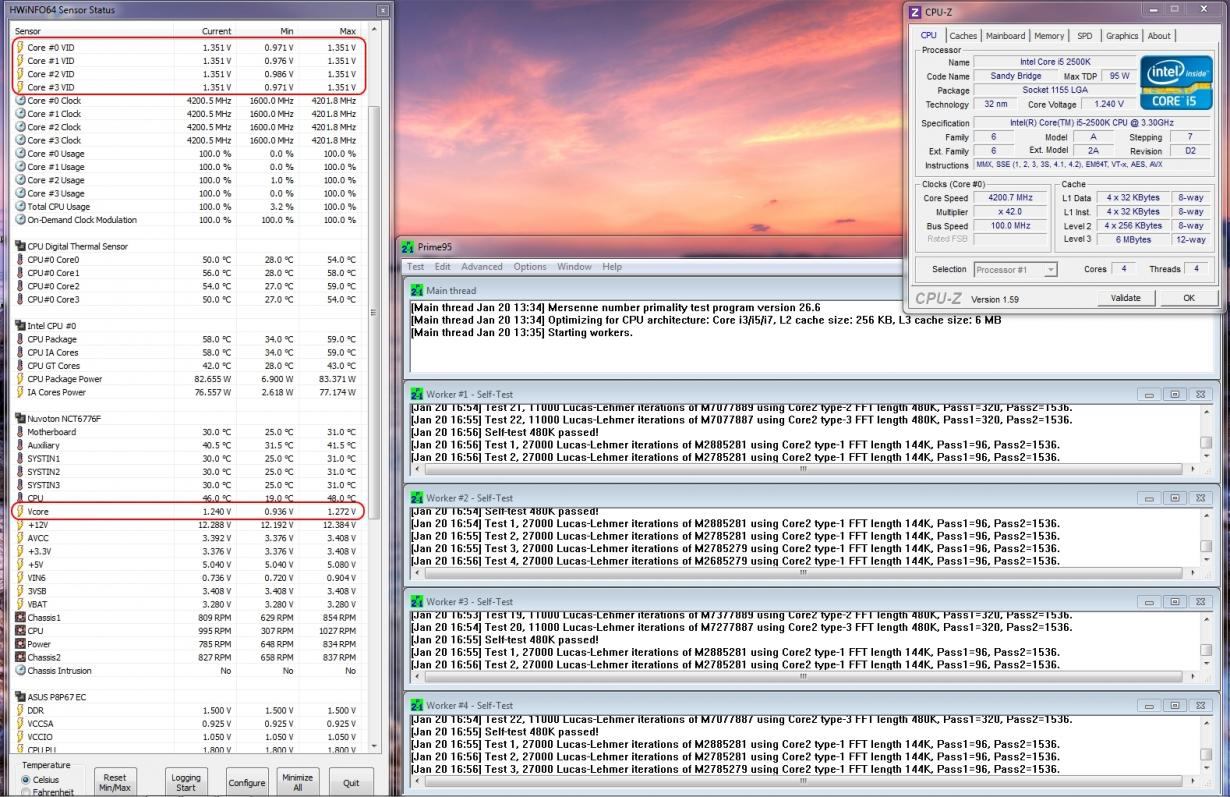This screenshot has width=1230, height=797.
Task: Click the Intel Core i5 logo in CPU-Z
Action: coord(1175,83)
